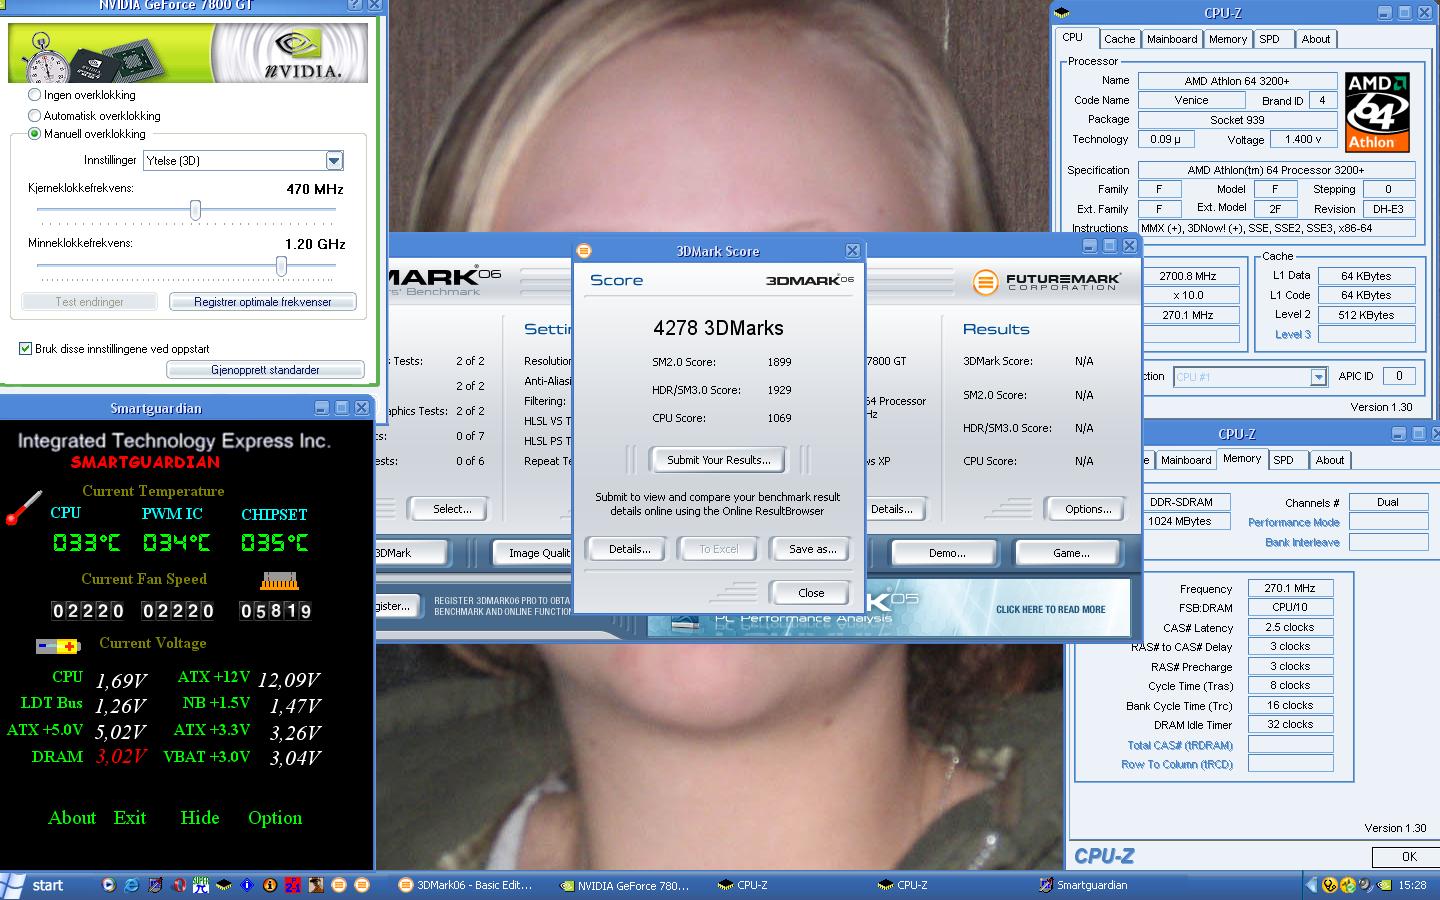Launch Super PI from quick launch

pyautogui.click(x=201, y=885)
